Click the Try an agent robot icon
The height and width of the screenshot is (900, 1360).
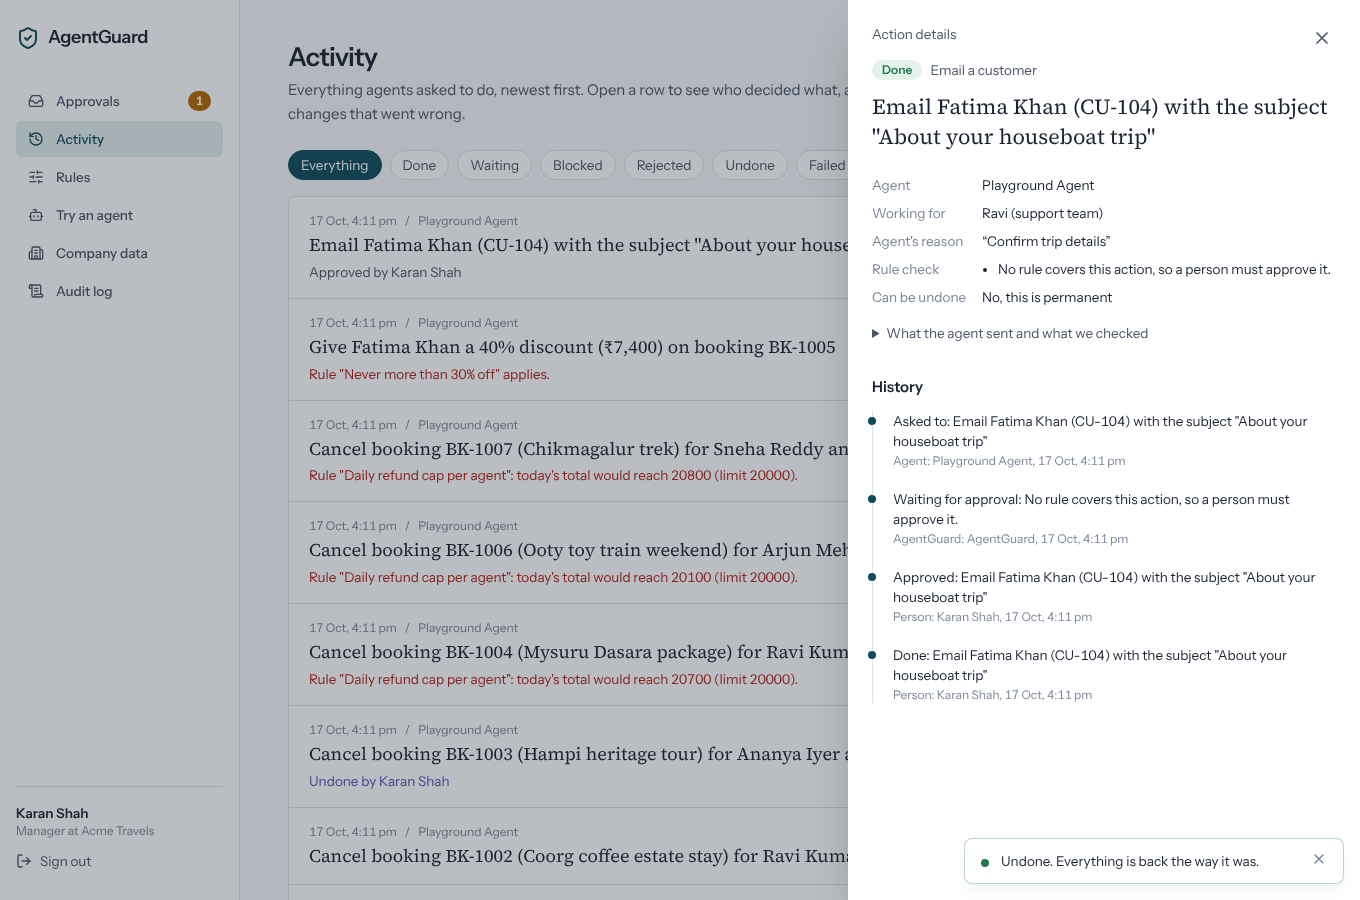[36, 215]
